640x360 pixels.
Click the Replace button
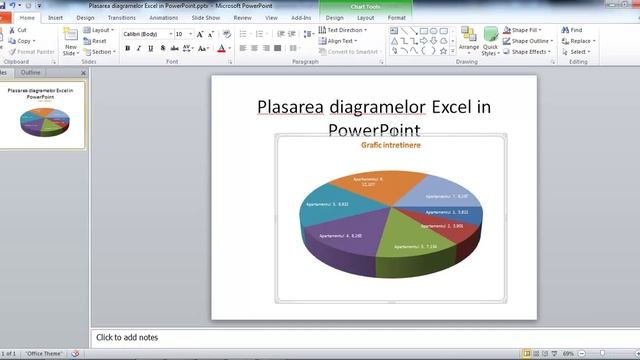(578, 41)
